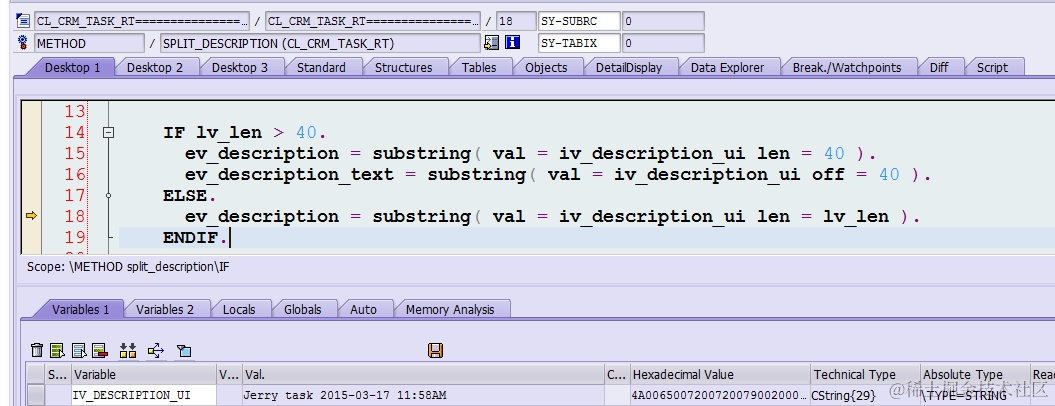Click the blue information icon in header
Image resolution: width=1055 pixels, height=406 pixels.
point(513,43)
